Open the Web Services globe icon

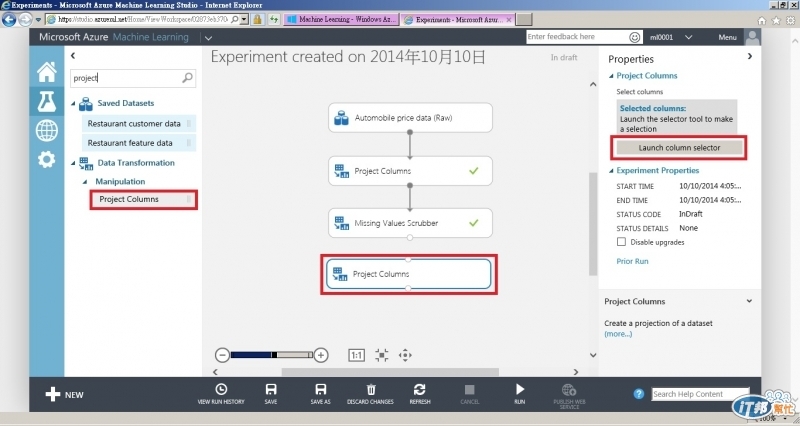coord(46,130)
